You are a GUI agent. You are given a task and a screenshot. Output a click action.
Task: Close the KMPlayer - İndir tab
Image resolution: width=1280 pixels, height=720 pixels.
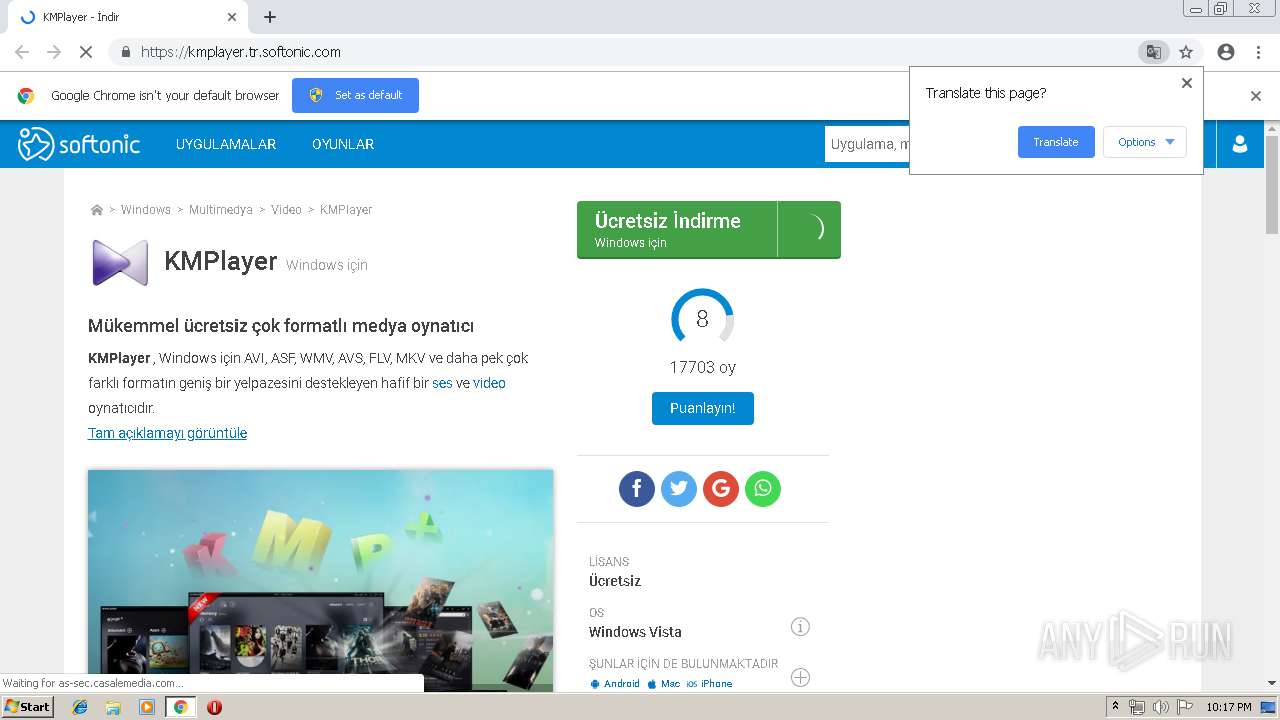(x=232, y=17)
